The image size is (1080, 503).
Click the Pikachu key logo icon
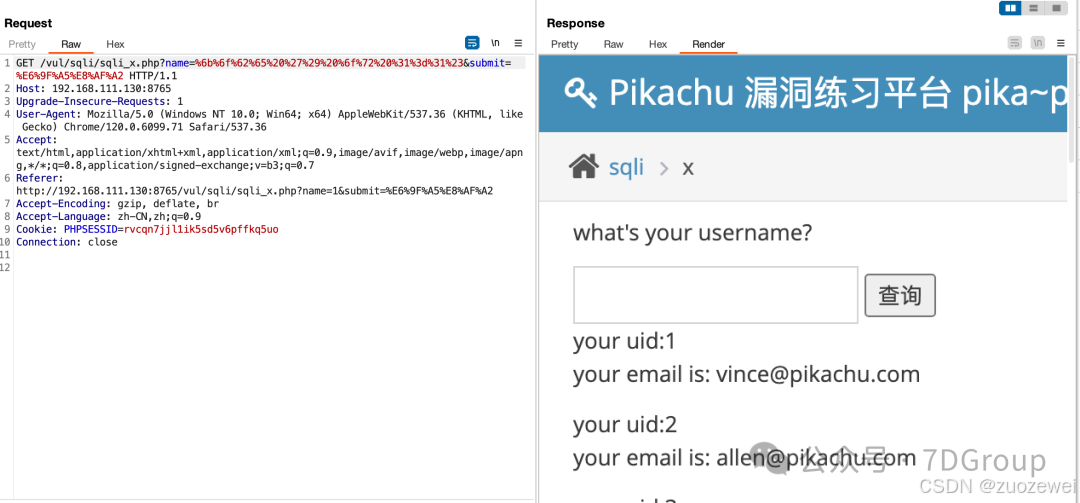pos(581,93)
